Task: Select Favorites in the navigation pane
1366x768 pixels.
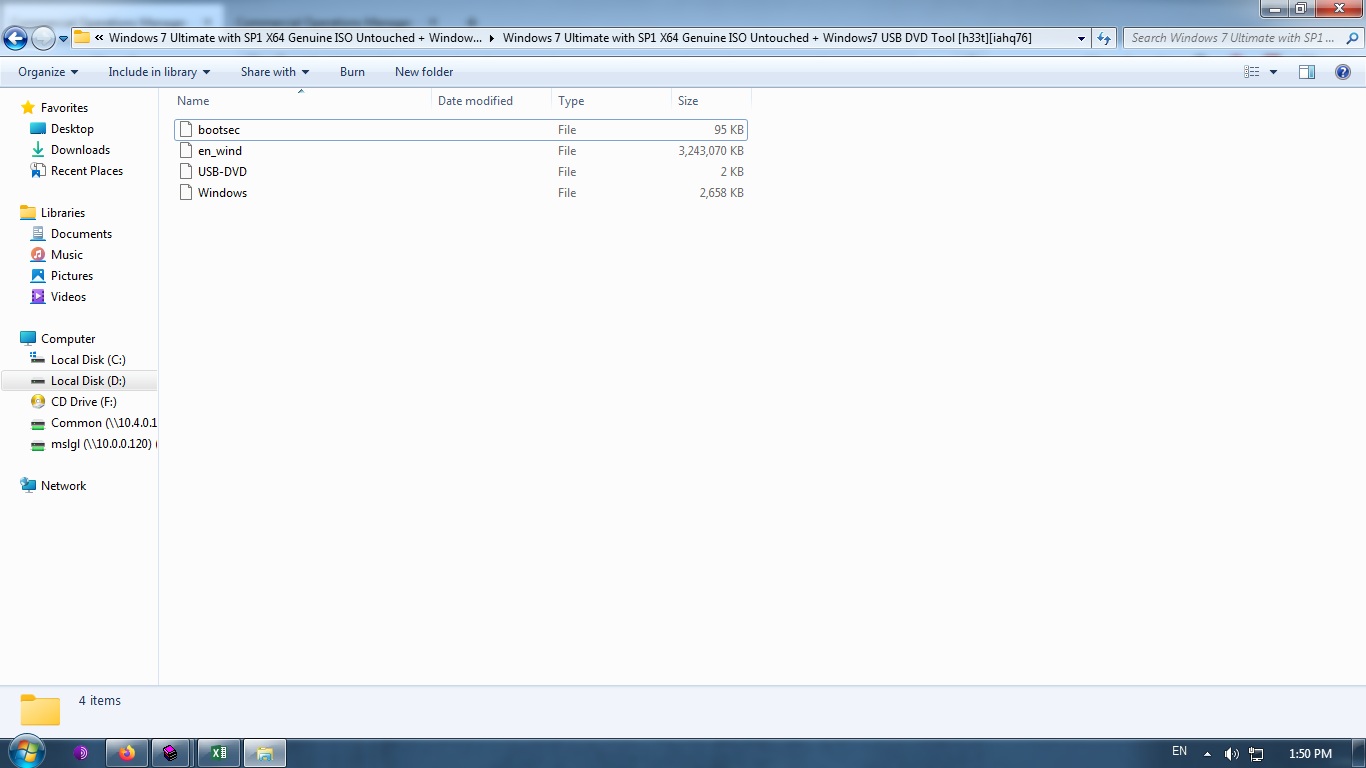Action: pos(64,108)
